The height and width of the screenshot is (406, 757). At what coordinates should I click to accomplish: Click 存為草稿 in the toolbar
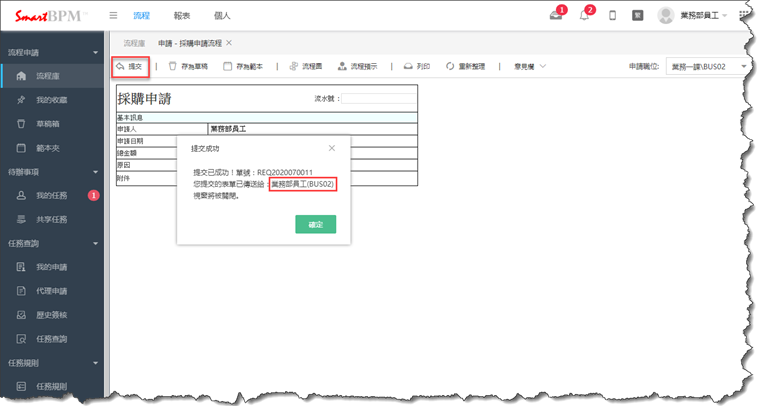pyautogui.click(x=188, y=67)
